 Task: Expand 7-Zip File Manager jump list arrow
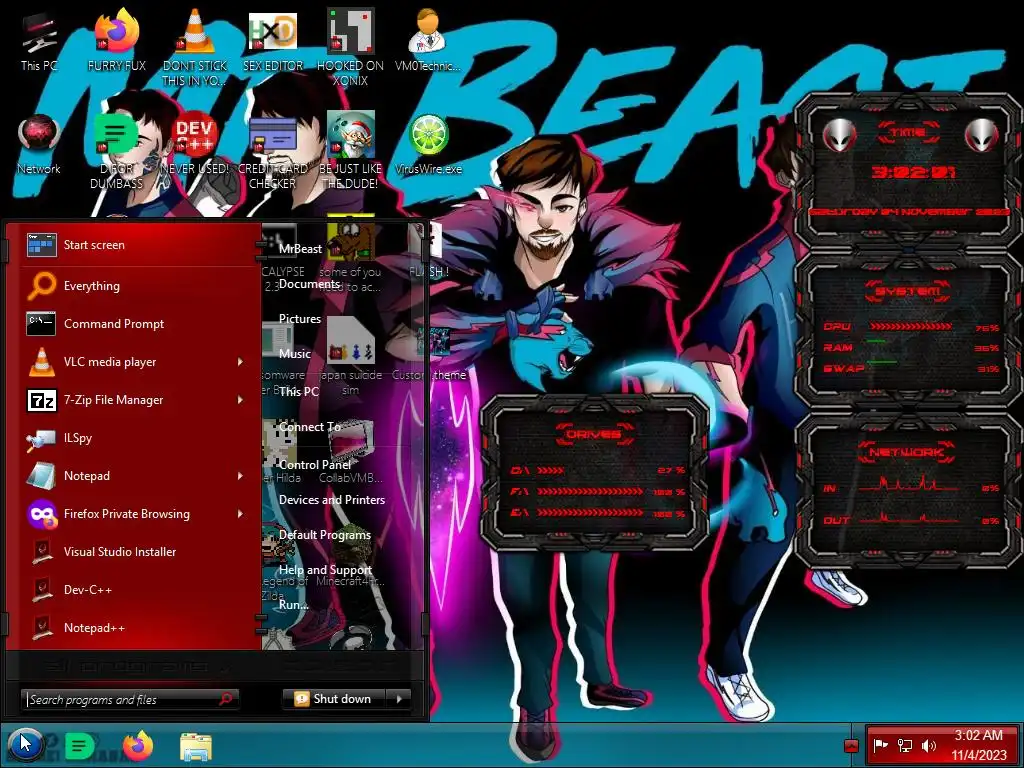click(x=240, y=399)
